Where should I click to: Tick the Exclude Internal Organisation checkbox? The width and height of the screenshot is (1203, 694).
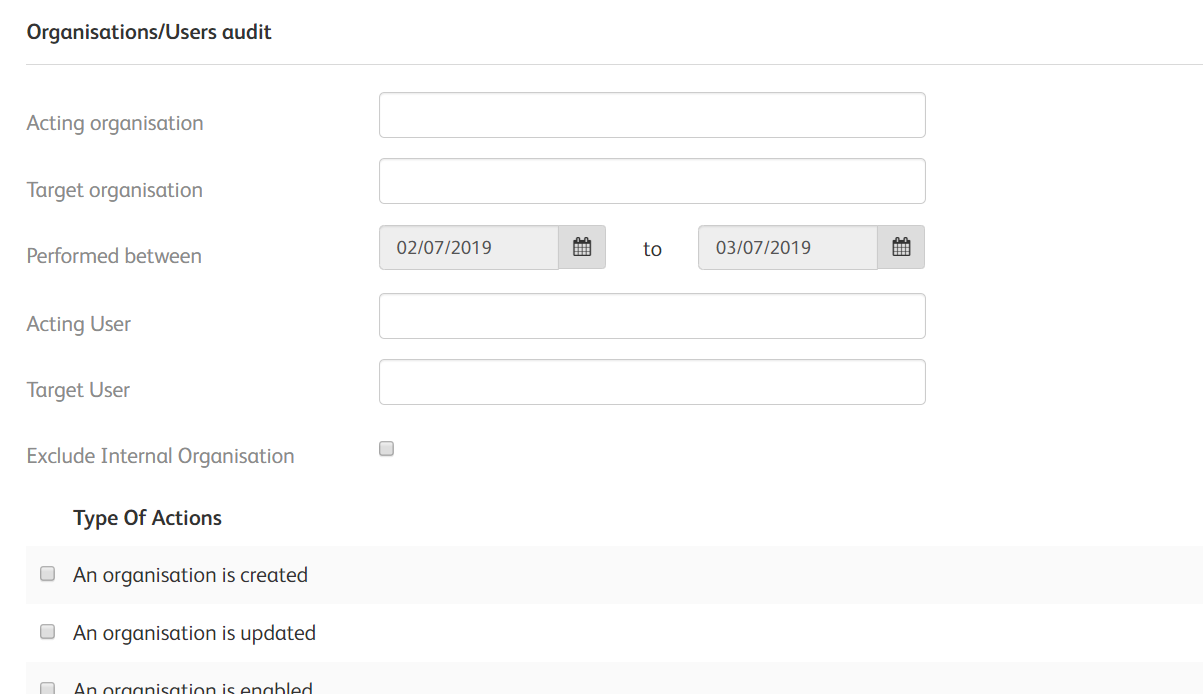(387, 449)
